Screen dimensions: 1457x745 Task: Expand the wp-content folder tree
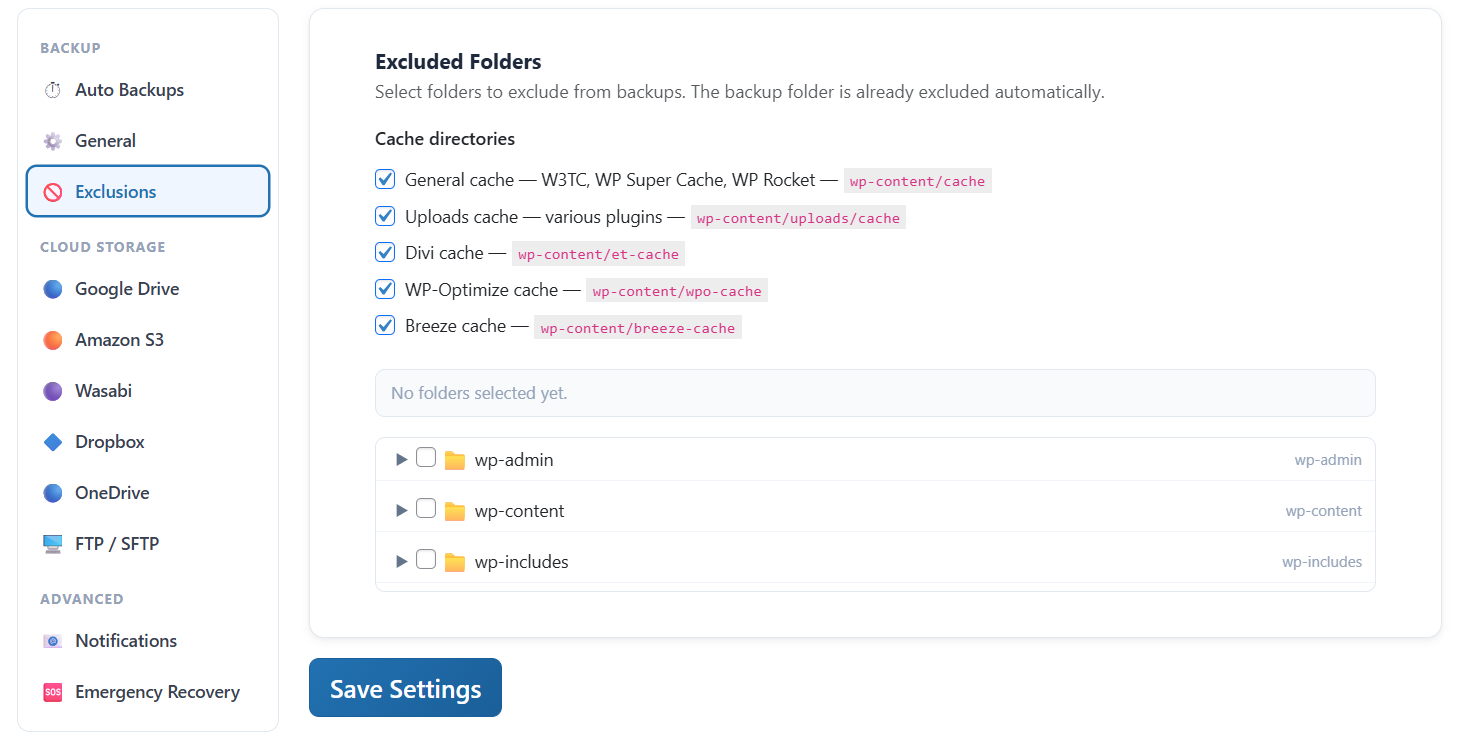pos(401,511)
